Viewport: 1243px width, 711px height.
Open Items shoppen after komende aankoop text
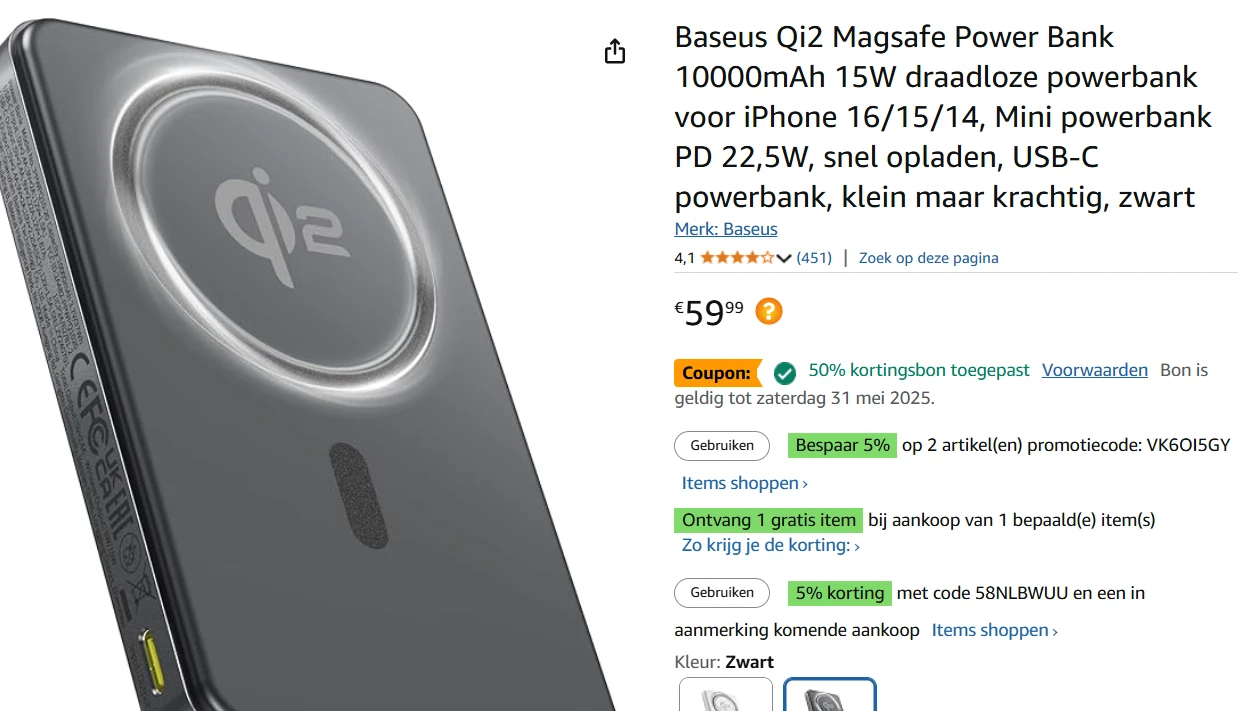coord(995,630)
